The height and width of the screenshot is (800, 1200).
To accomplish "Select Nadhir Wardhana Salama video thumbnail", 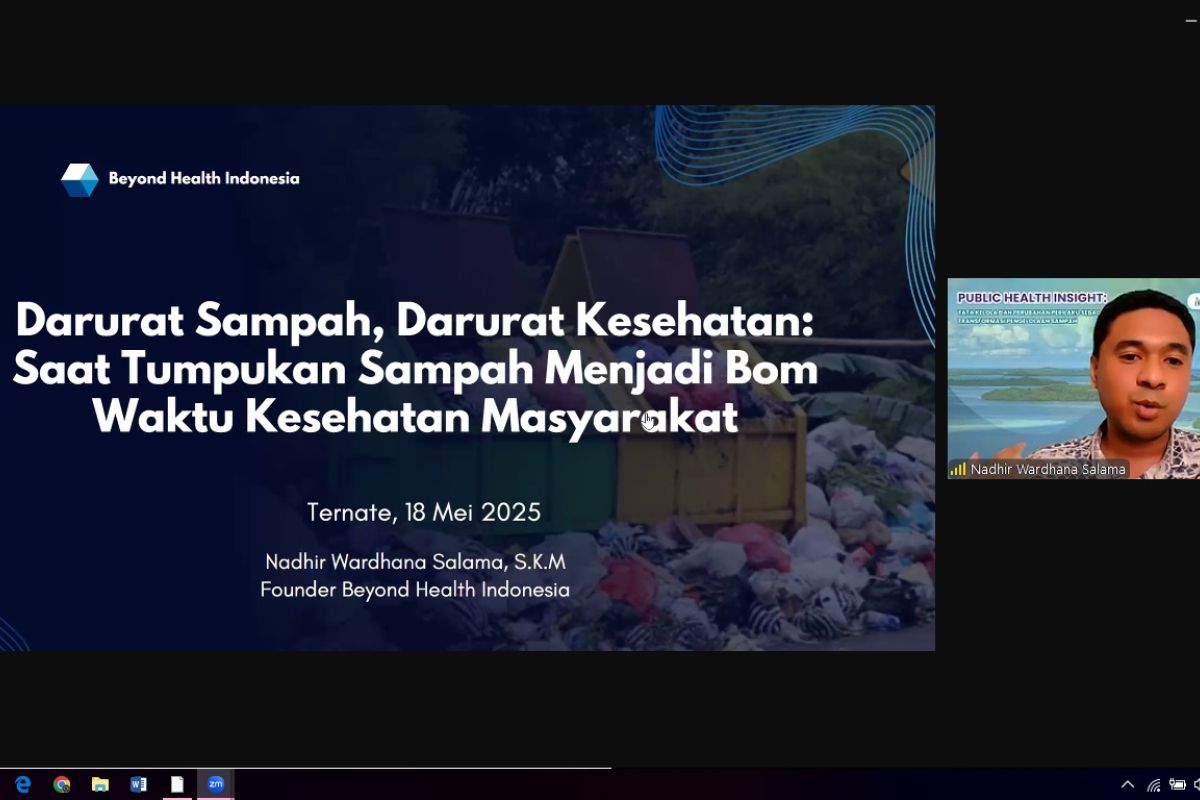I will click(x=1073, y=378).
